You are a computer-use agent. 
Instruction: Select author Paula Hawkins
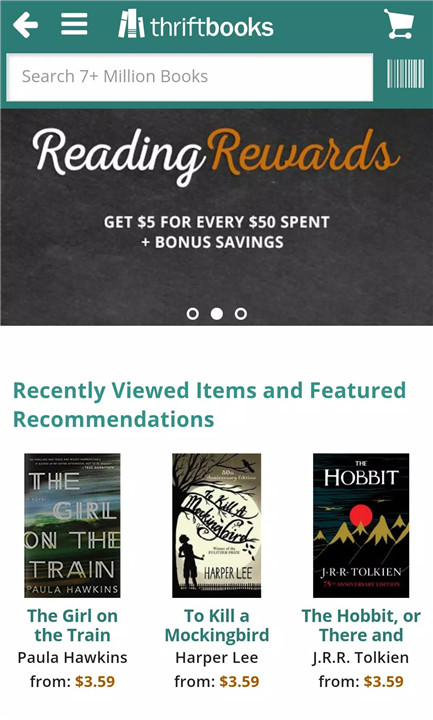[x=72, y=658]
